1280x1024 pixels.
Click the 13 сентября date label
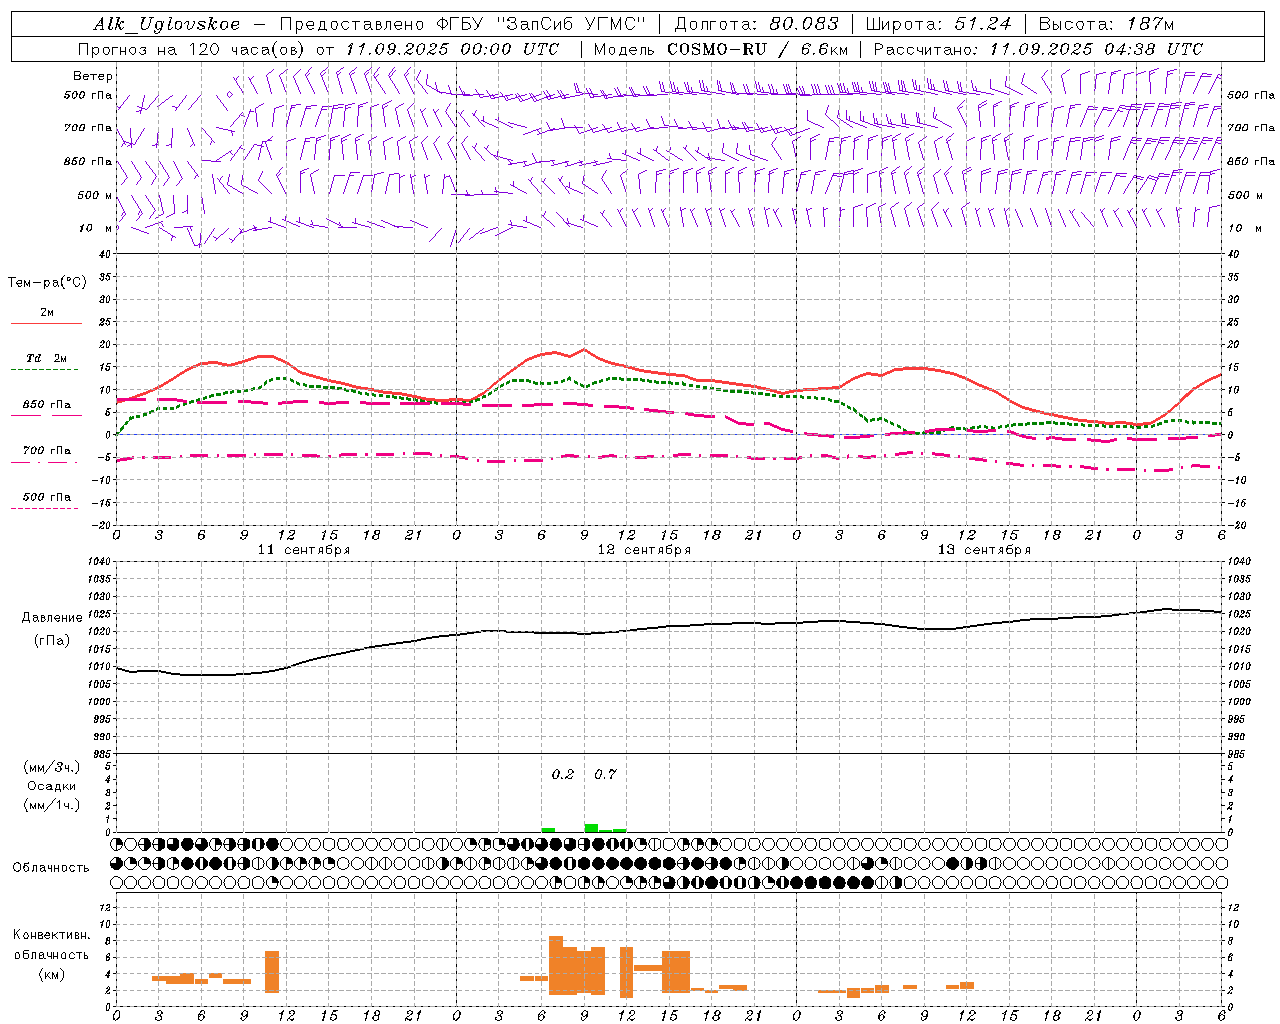pyautogui.click(x=984, y=550)
